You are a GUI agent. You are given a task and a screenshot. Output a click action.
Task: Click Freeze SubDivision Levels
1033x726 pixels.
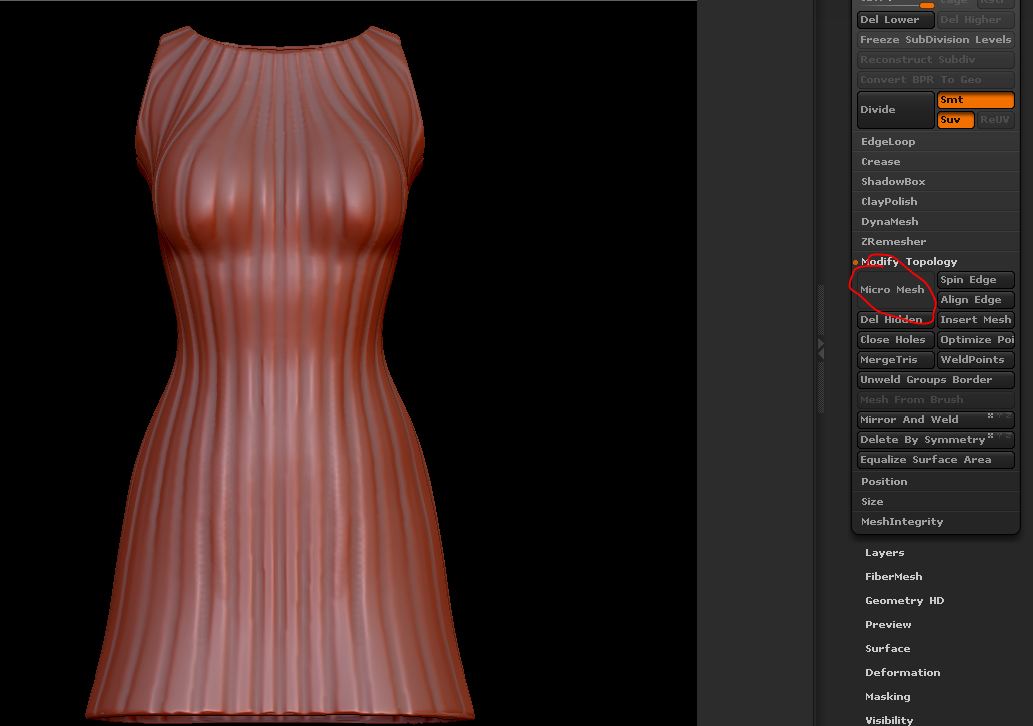[x=935, y=40]
